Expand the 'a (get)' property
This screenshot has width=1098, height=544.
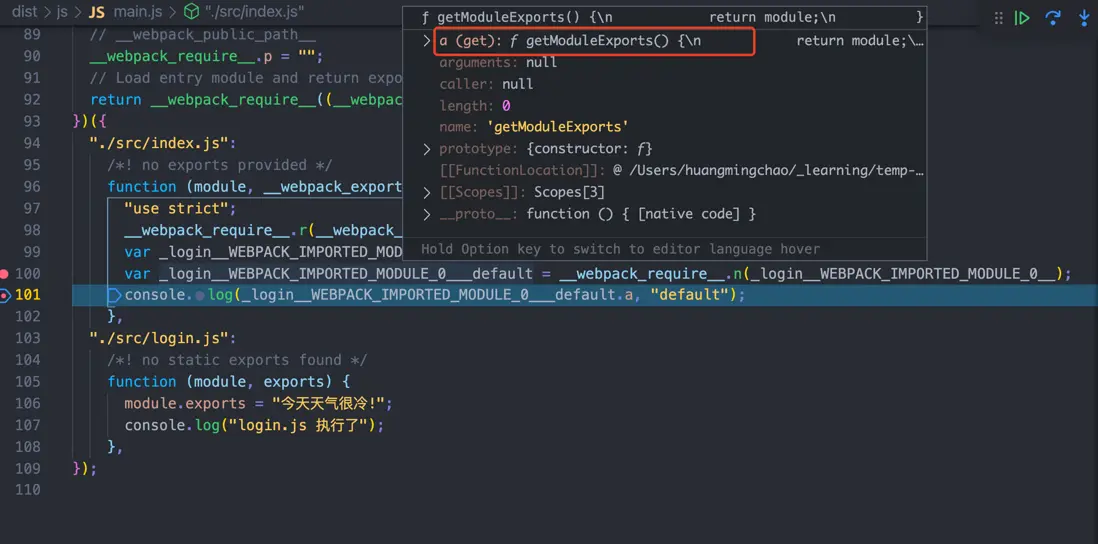426,41
